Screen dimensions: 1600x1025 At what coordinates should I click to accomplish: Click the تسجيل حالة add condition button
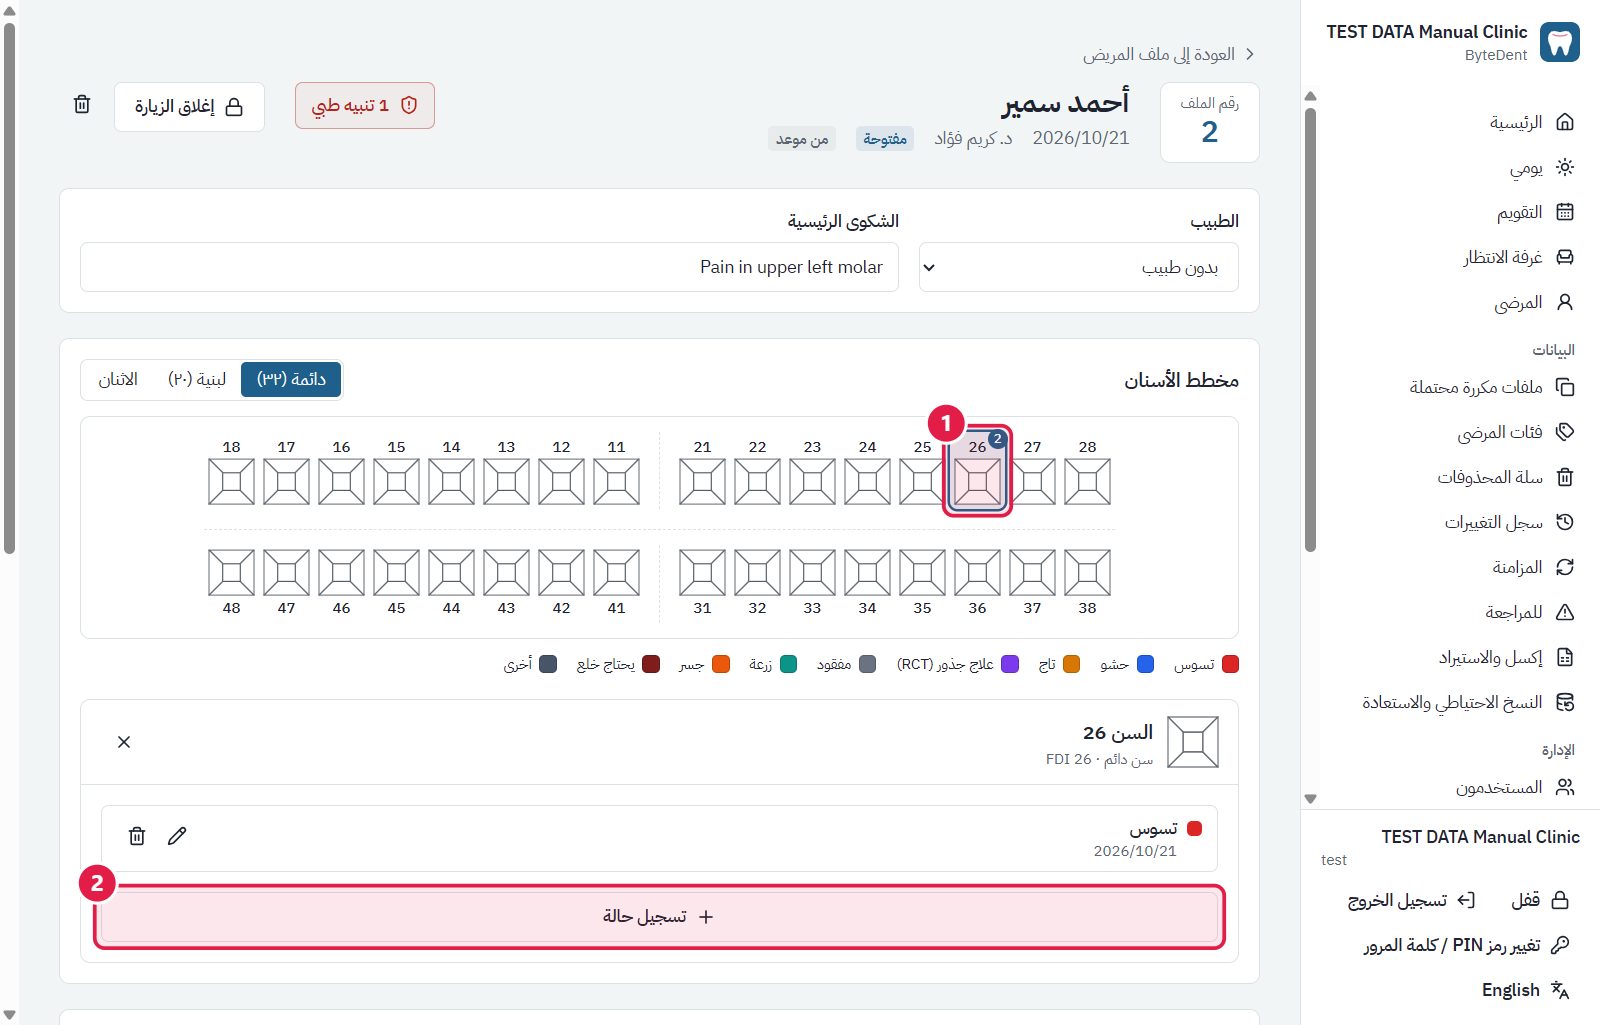click(x=659, y=916)
